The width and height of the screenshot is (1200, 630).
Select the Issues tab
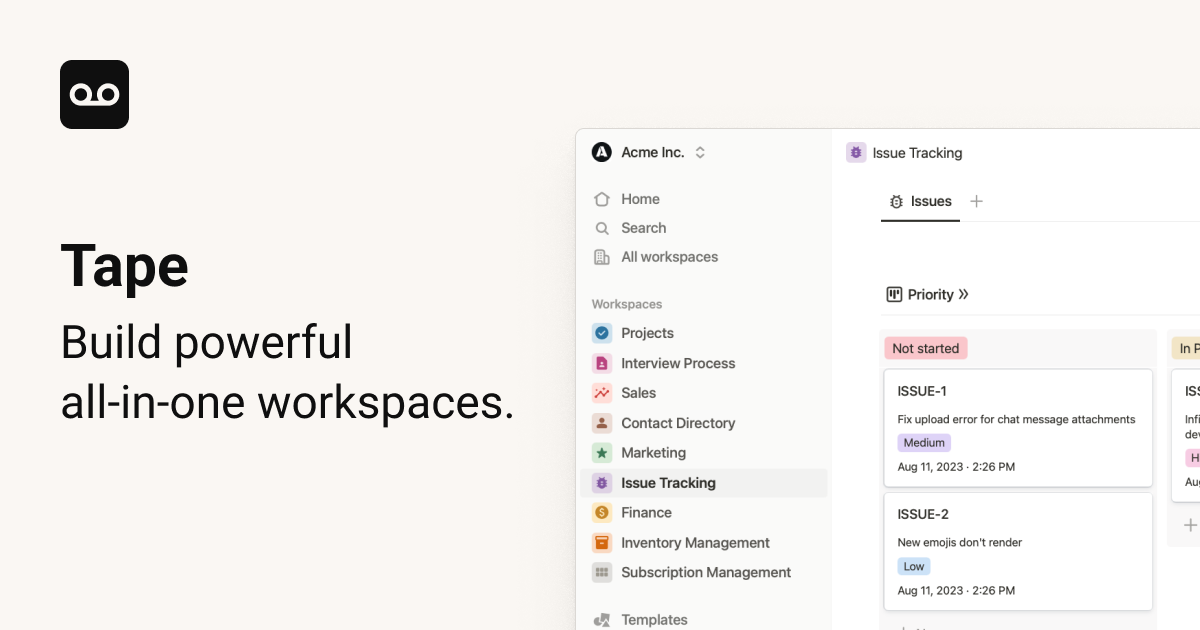pos(920,201)
